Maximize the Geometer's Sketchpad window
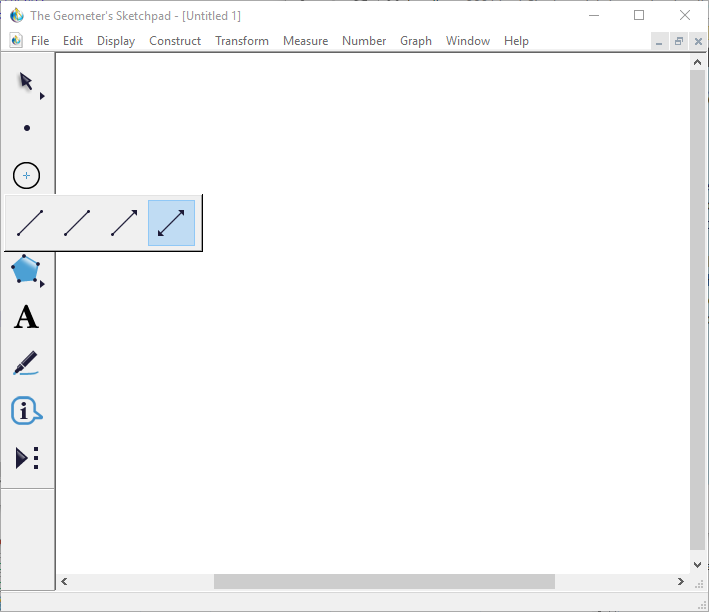The height and width of the screenshot is (612, 709). 639,15
